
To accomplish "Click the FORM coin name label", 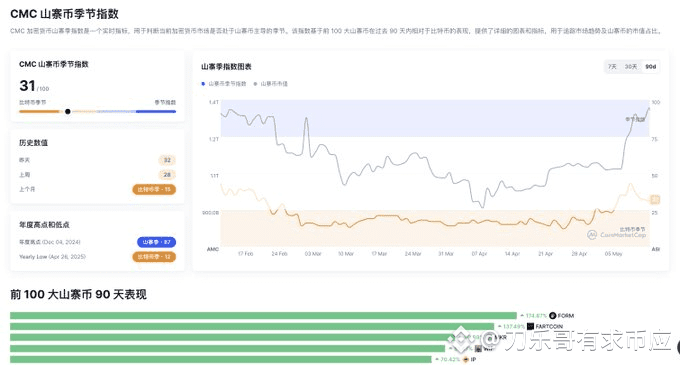I will pos(566,316).
